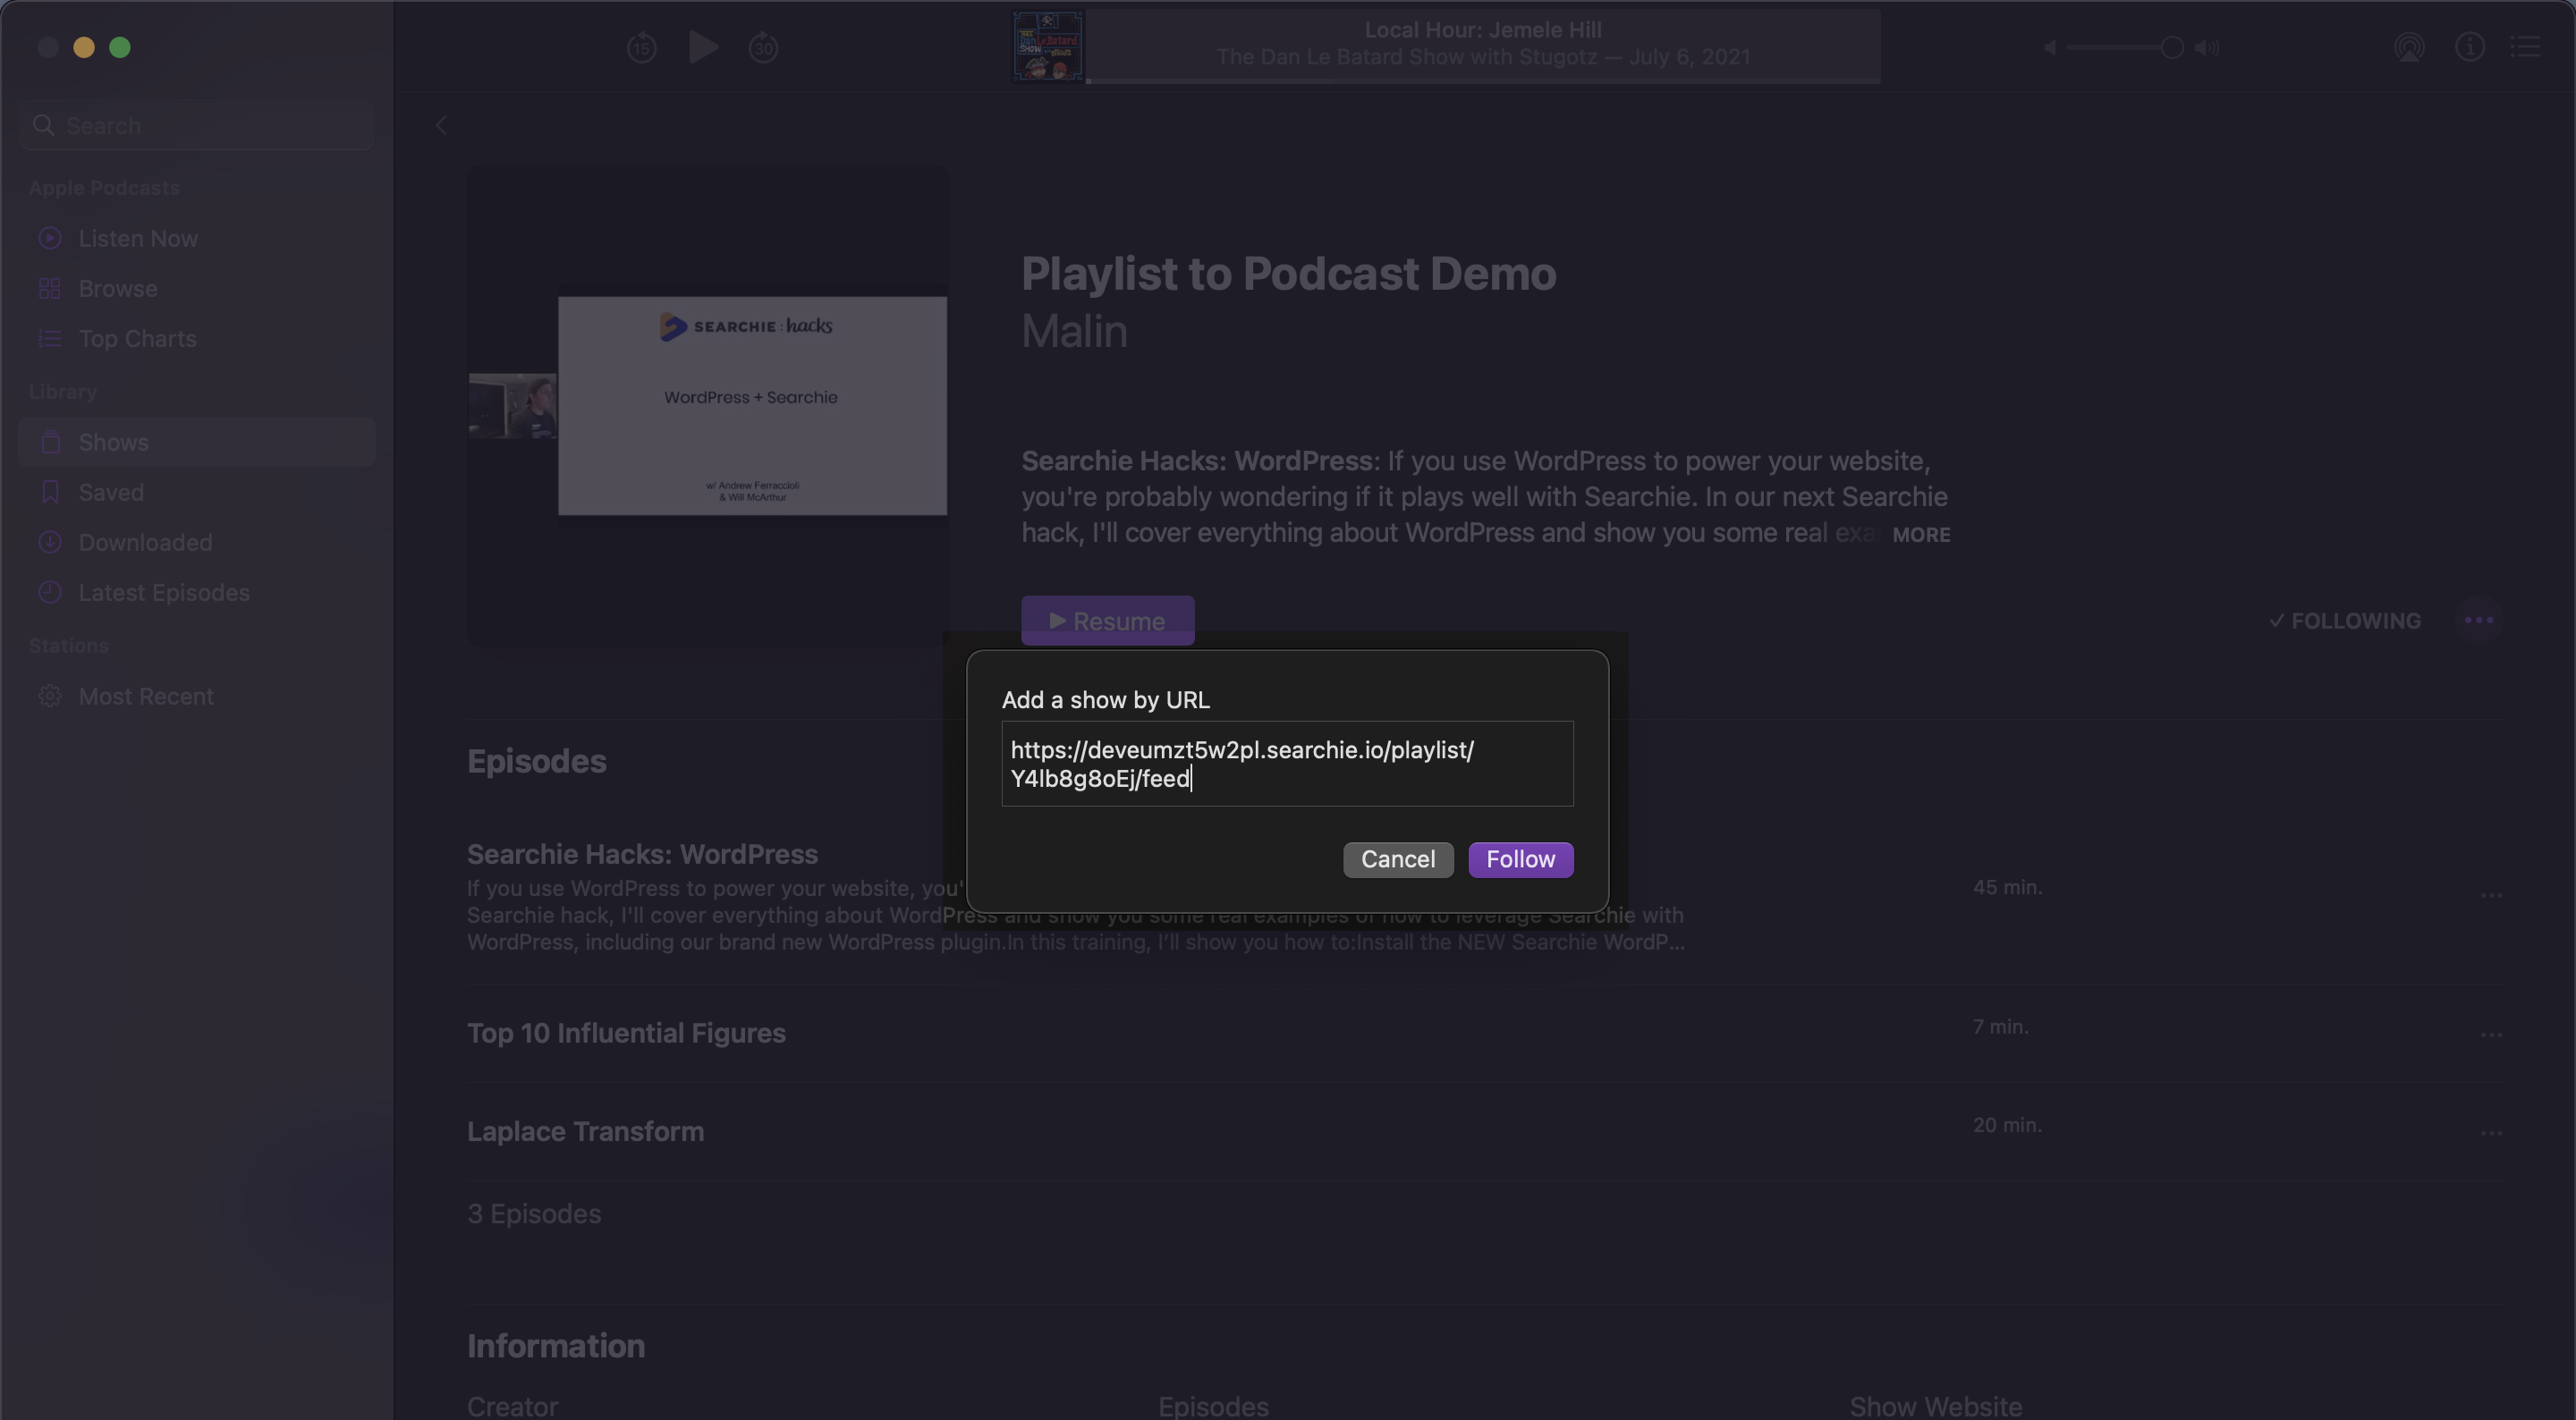Toggle the FOLLOWING status
2576x1420 pixels.
2345,621
